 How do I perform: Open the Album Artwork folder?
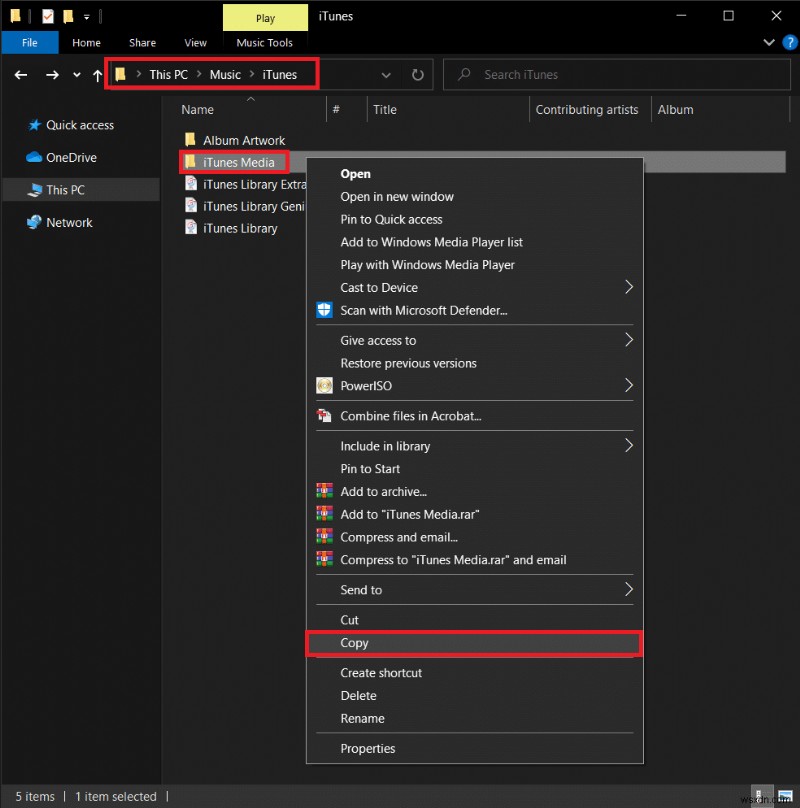click(x=243, y=141)
